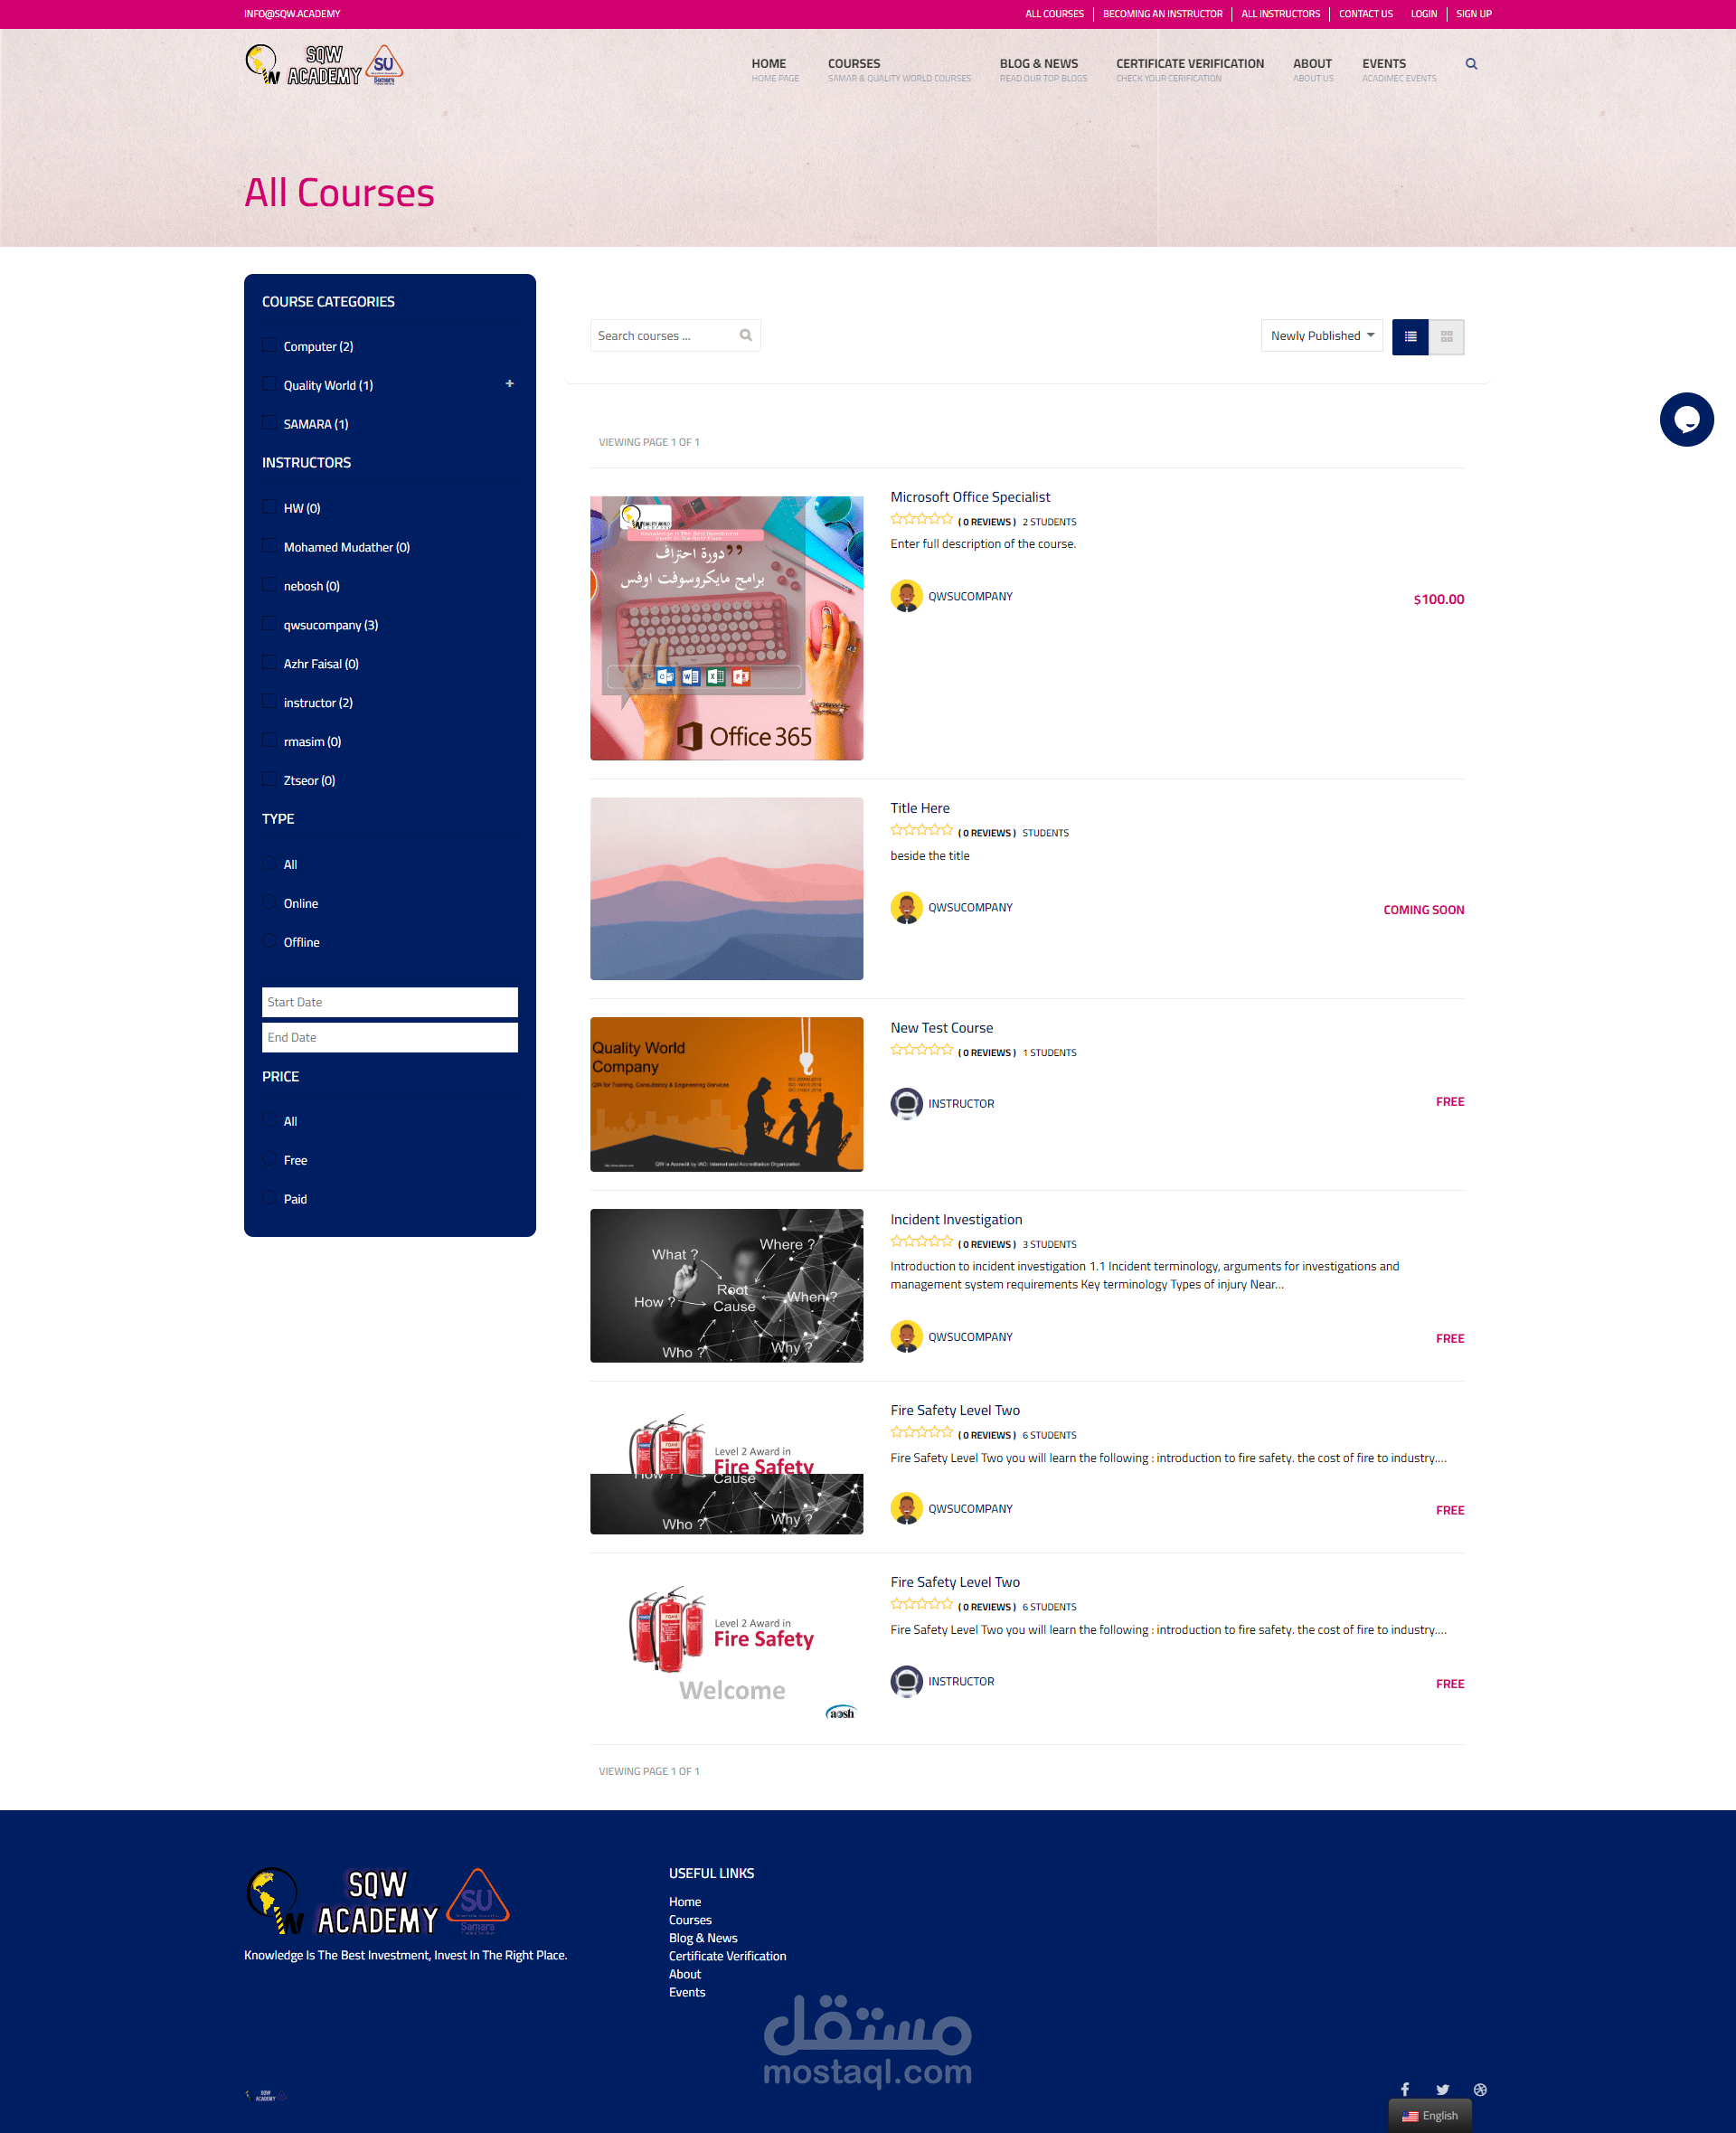Select the Free price radio button

(x=269, y=1159)
